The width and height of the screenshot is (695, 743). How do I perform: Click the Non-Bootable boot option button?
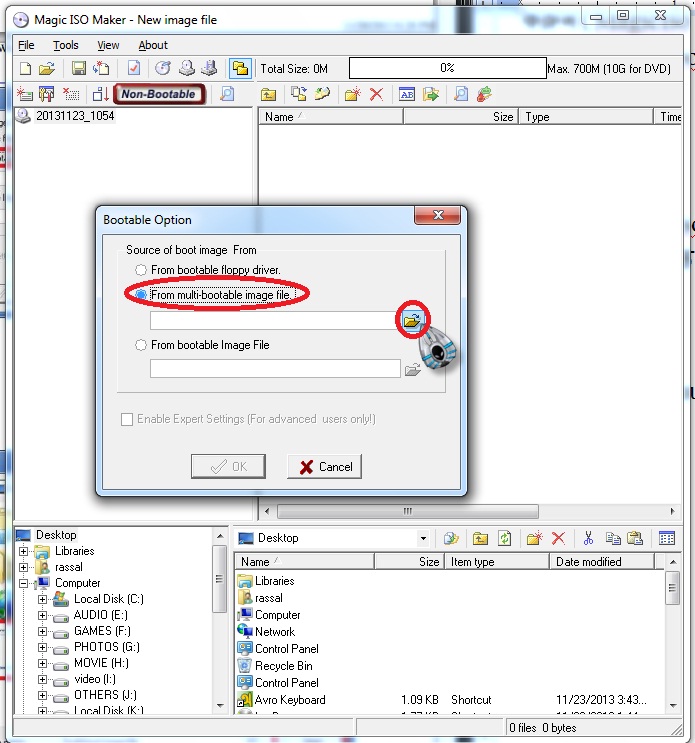pyautogui.click(x=159, y=94)
